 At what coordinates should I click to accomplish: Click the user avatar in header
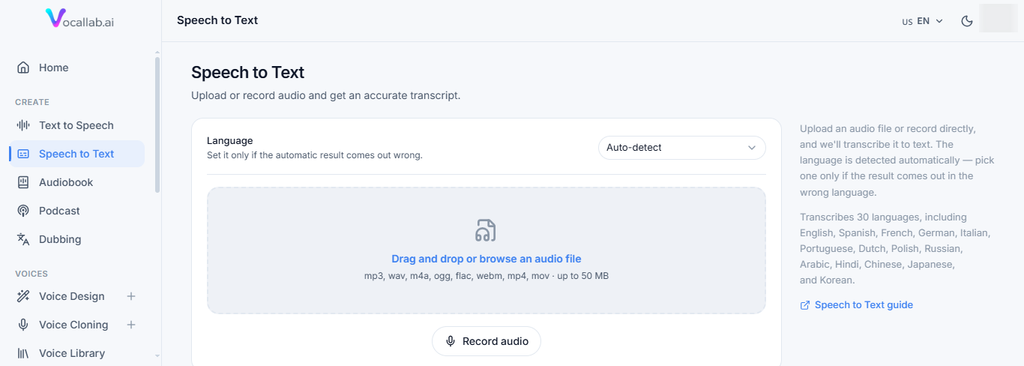[997, 18]
